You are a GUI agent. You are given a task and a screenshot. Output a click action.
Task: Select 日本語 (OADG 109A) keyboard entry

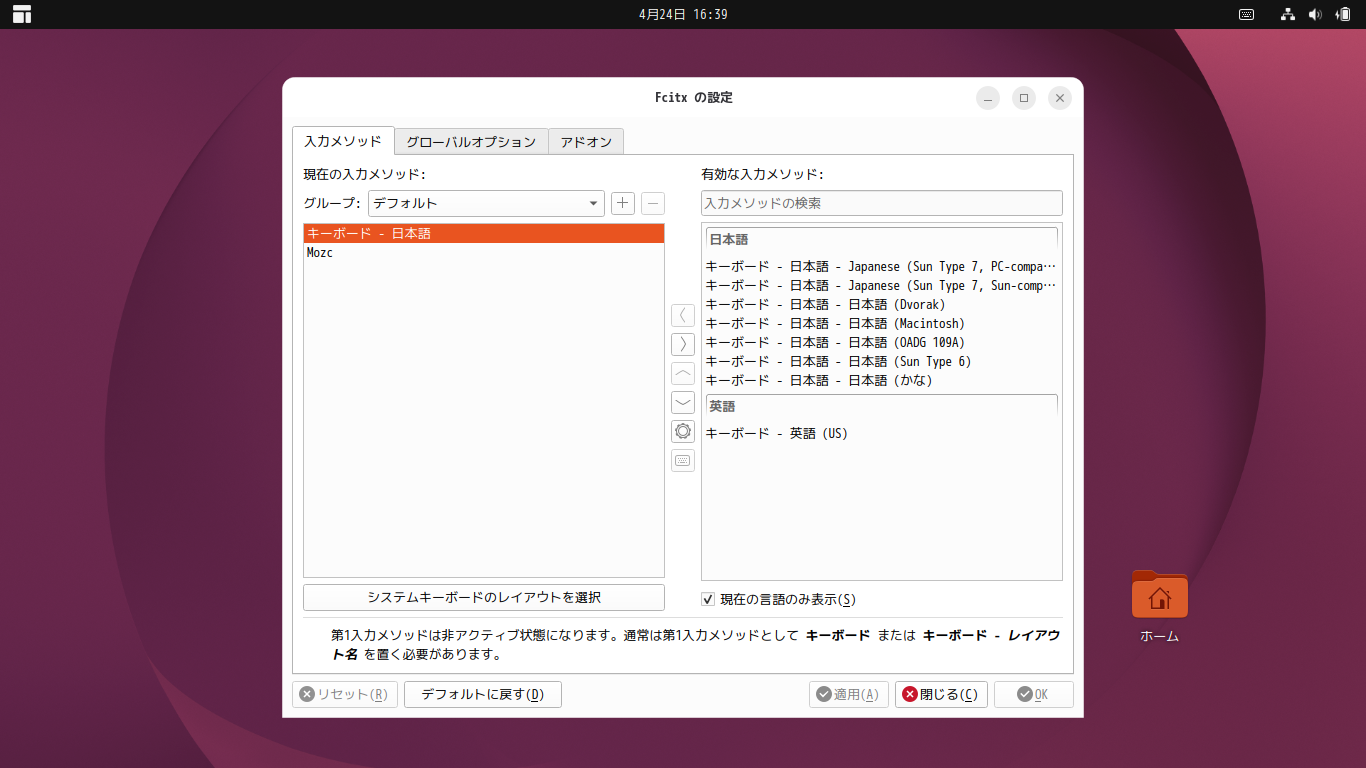881,343
